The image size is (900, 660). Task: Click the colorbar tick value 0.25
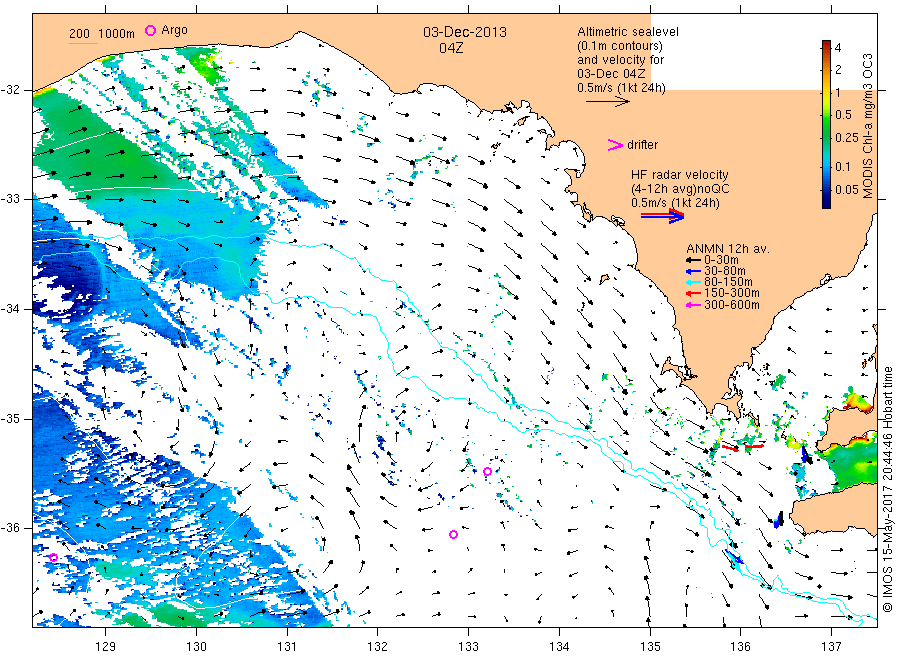(x=847, y=138)
